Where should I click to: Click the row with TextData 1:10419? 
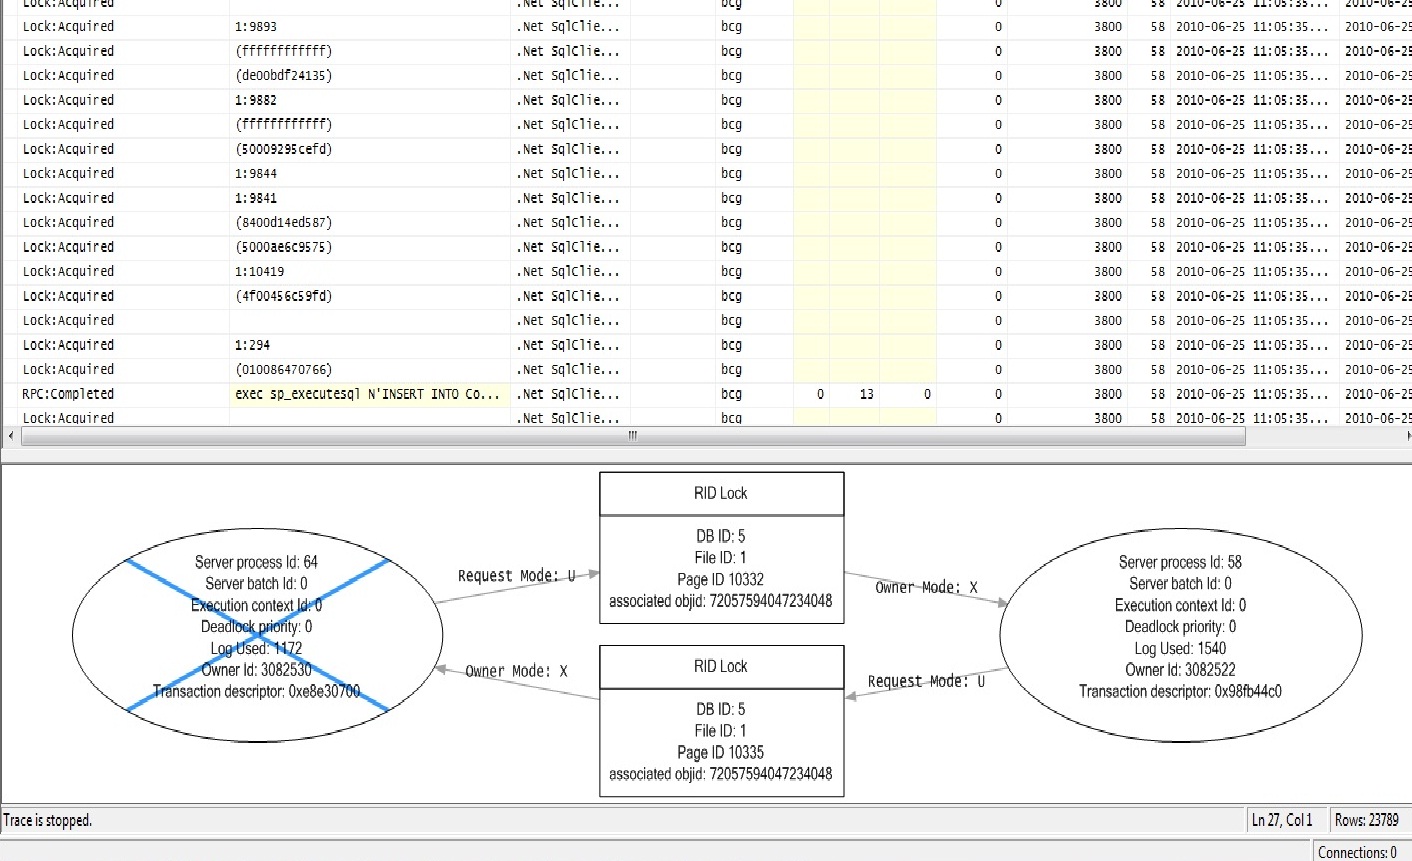259,272
